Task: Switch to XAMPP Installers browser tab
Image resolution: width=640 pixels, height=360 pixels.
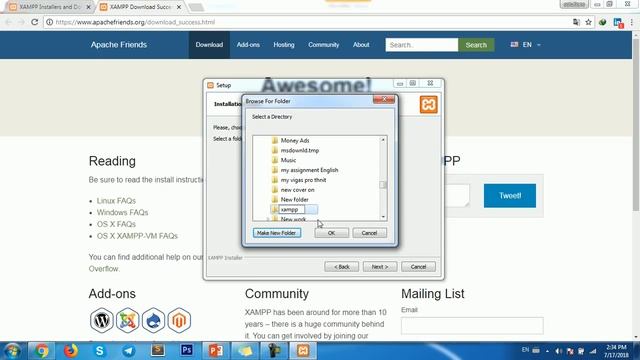Action: tap(50, 7)
